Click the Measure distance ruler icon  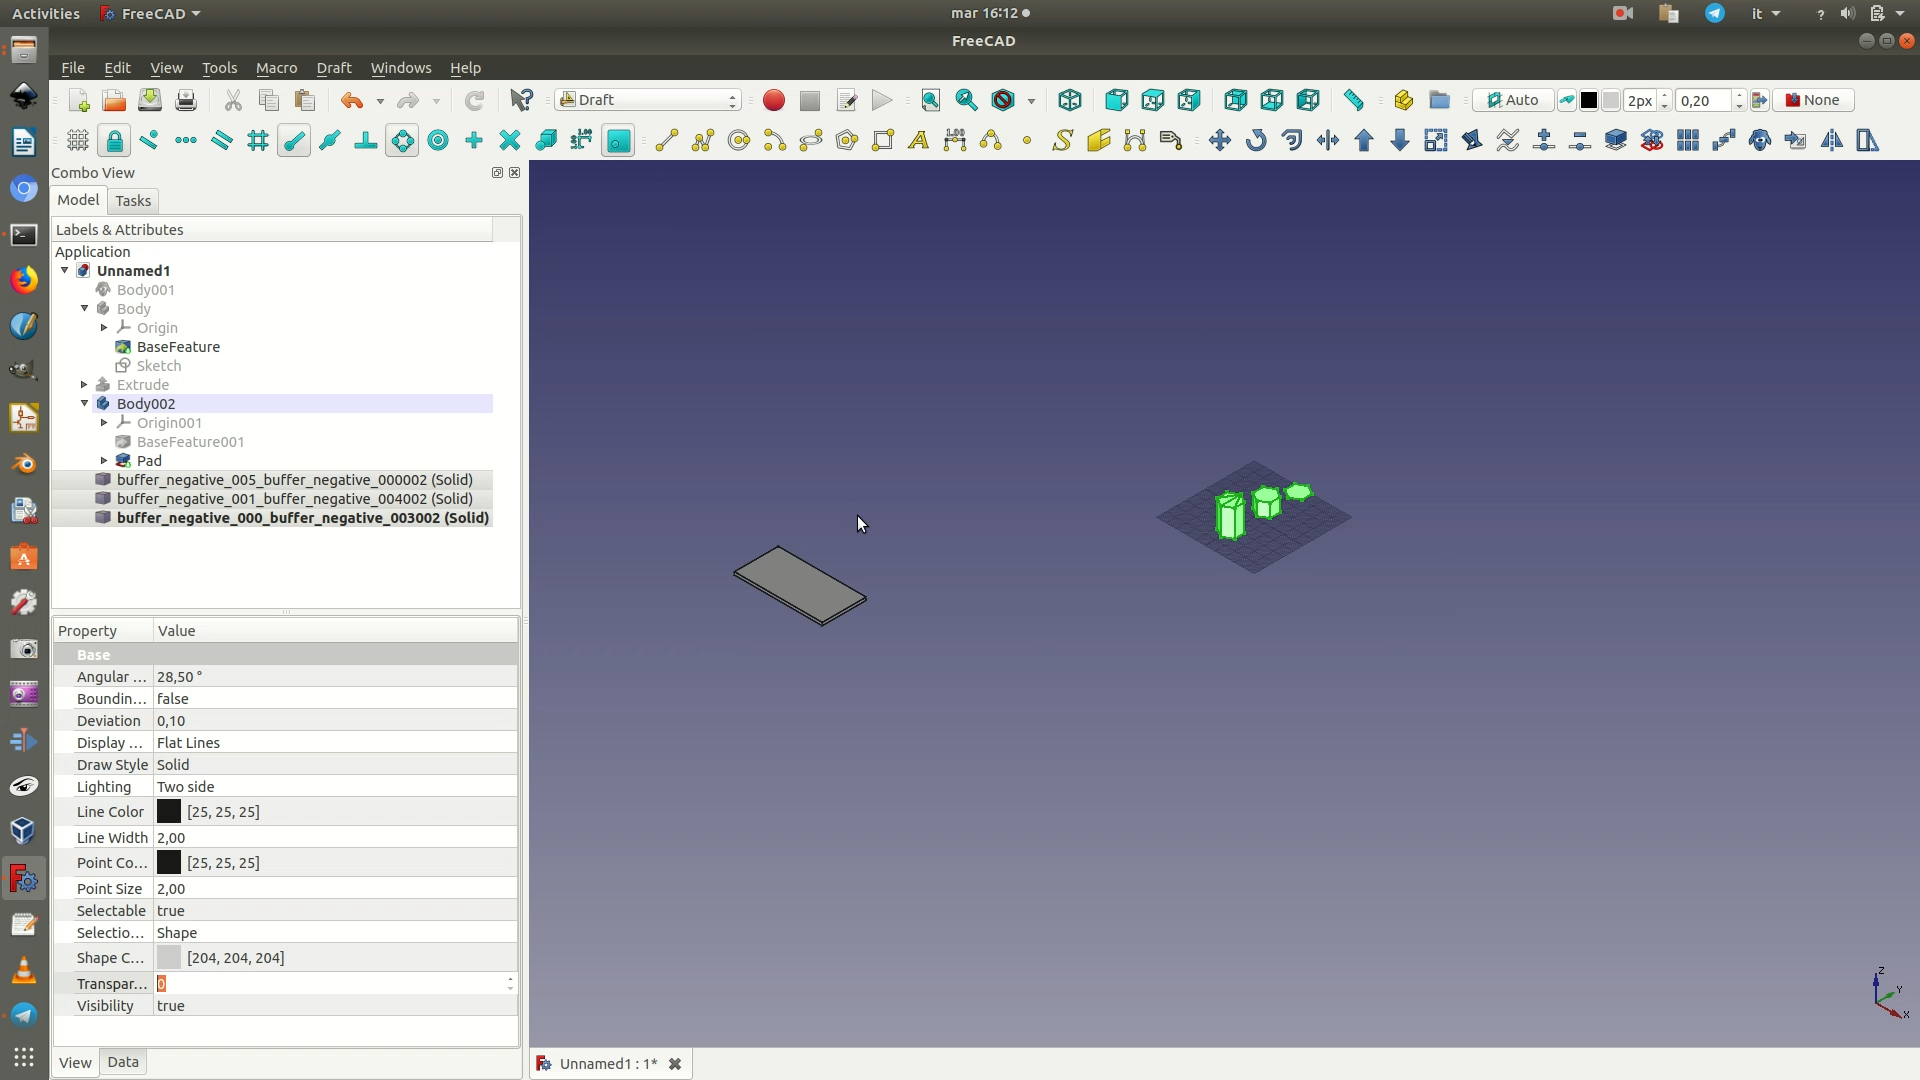coord(1353,100)
